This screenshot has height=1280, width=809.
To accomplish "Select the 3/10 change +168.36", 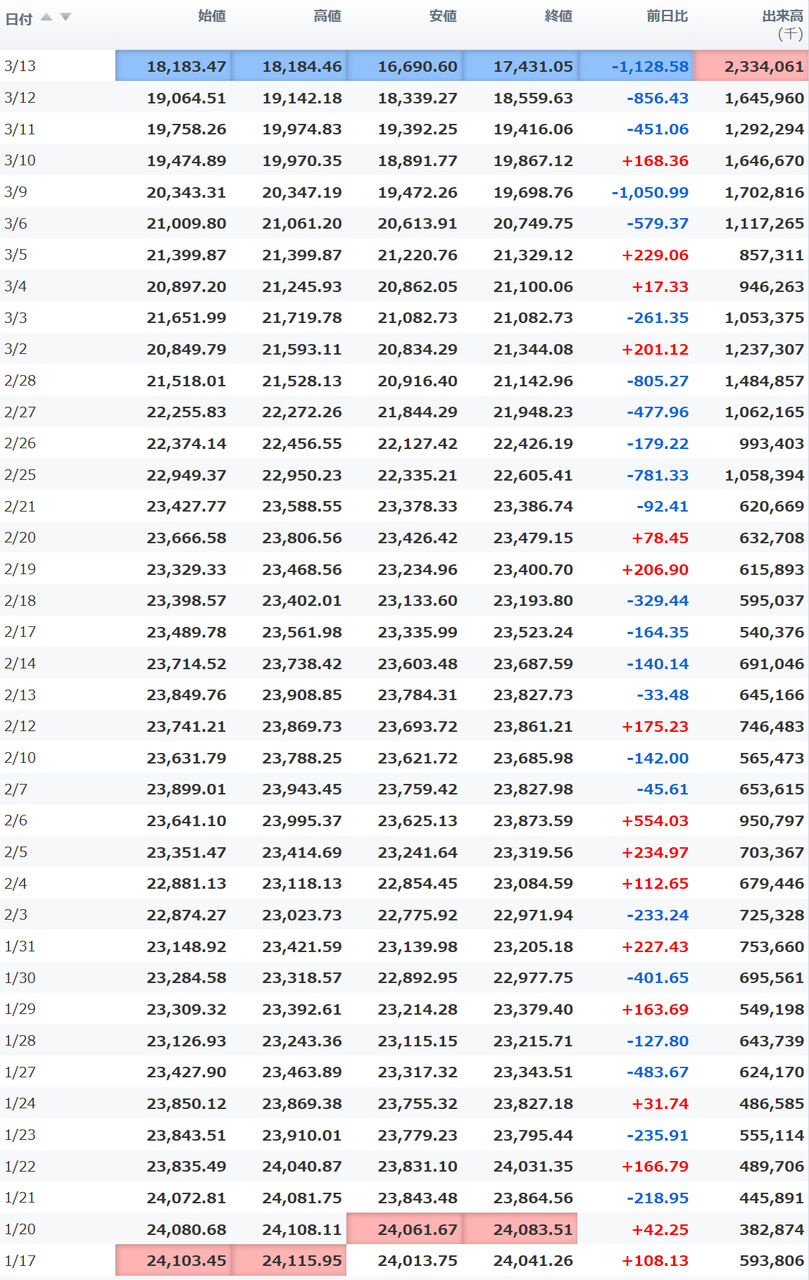I will tap(655, 160).
